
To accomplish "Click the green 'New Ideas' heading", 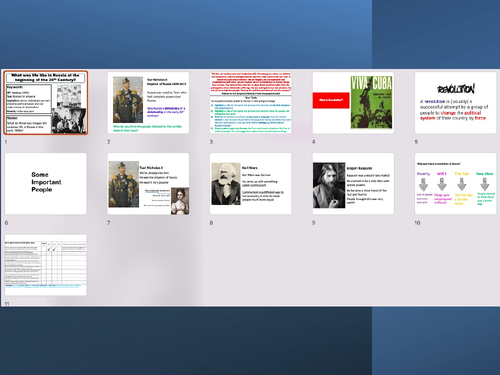I will point(485,174).
